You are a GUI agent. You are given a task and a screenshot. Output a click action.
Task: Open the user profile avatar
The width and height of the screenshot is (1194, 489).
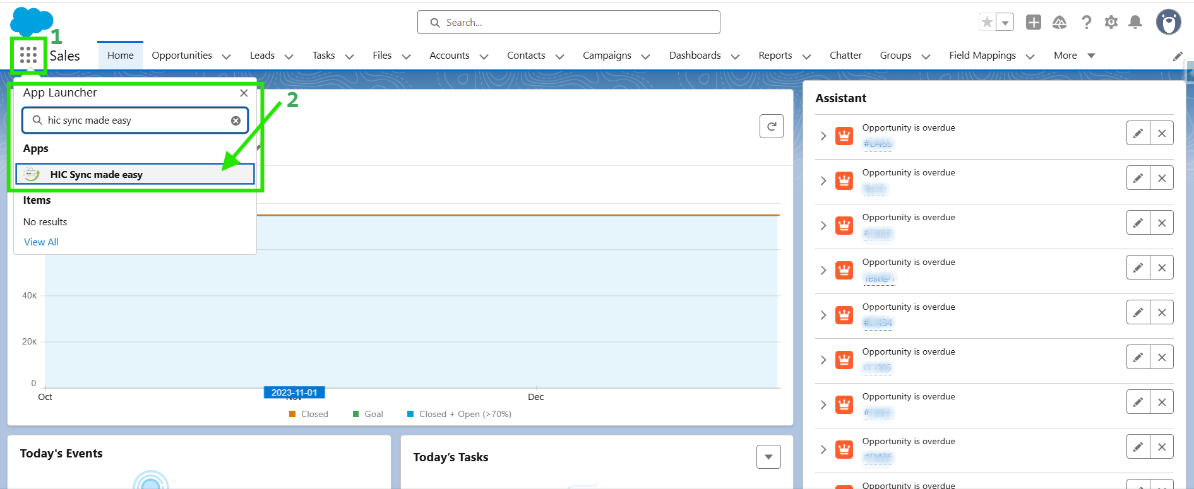click(1168, 22)
